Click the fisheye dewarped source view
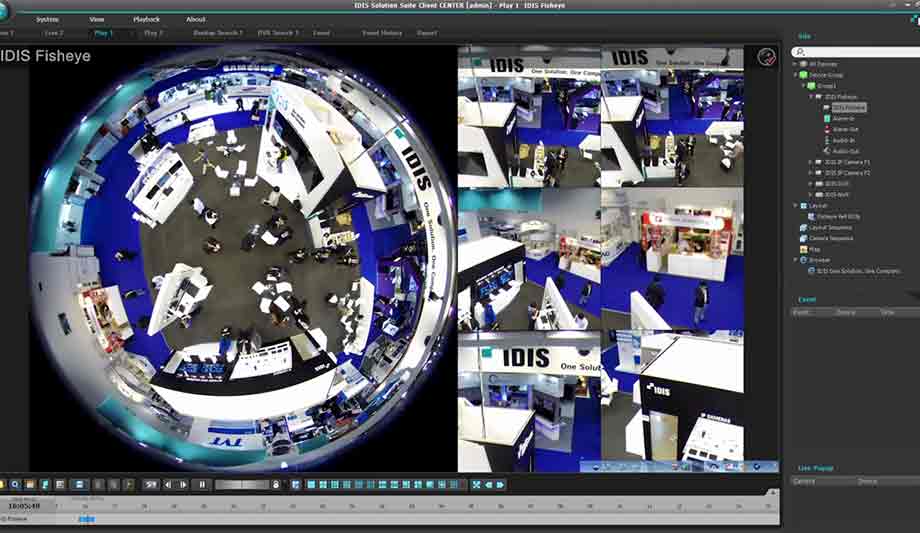This screenshot has width=920, height=533. click(243, 258)
